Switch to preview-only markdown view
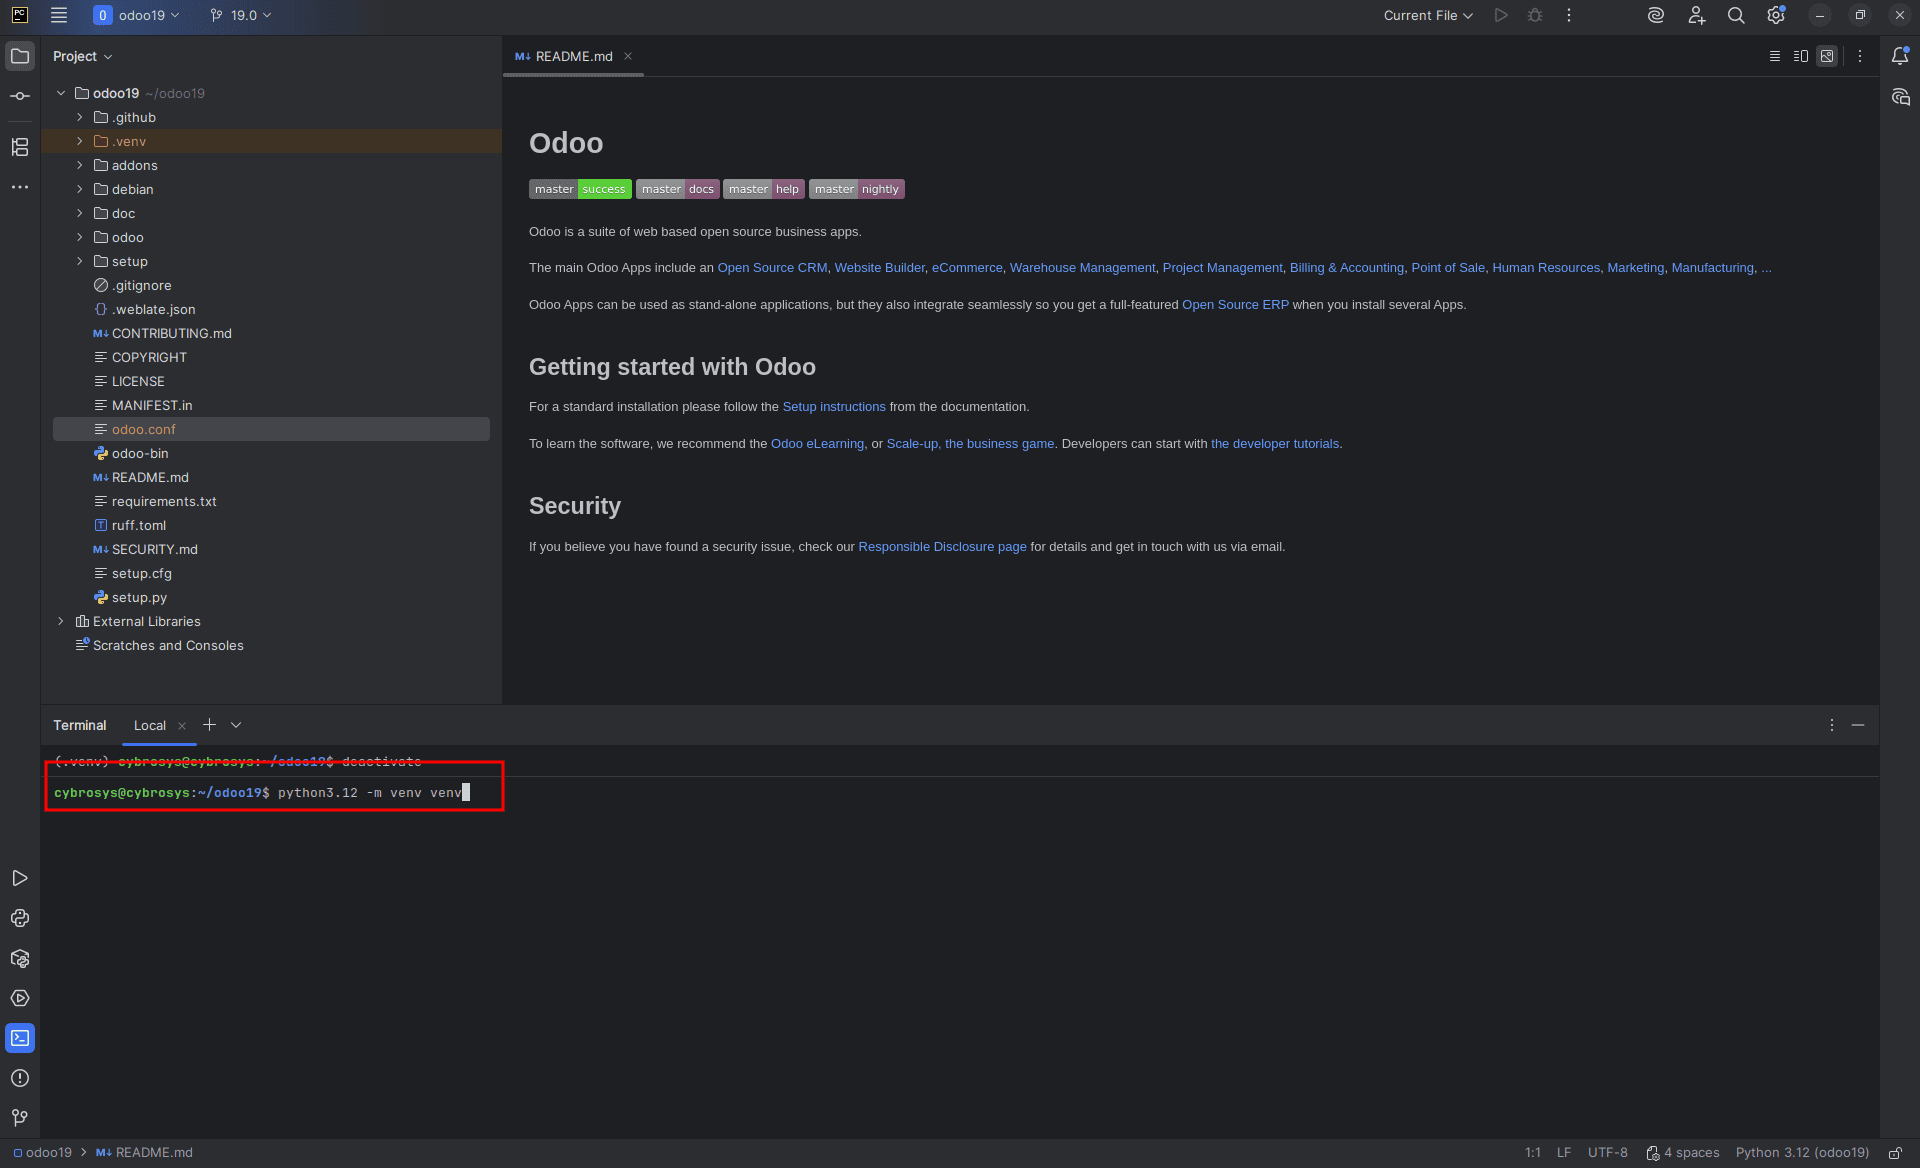Viewport: 1920px width, 1168px height. [1827, 56]
